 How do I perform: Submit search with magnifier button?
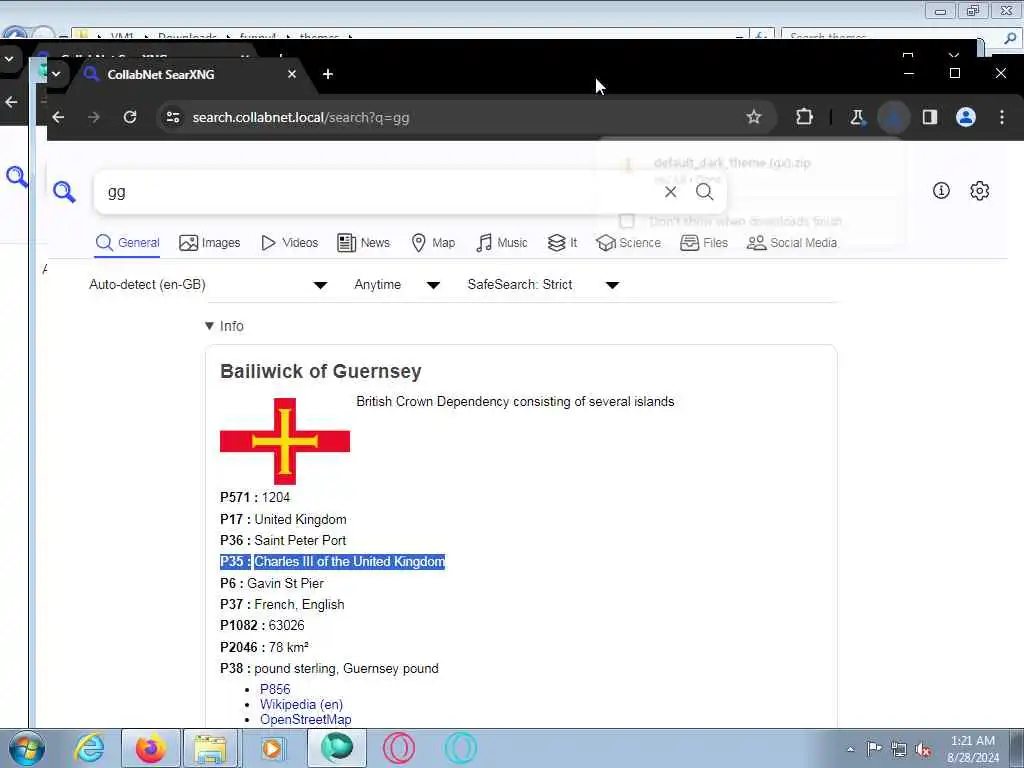pos(704,192)
